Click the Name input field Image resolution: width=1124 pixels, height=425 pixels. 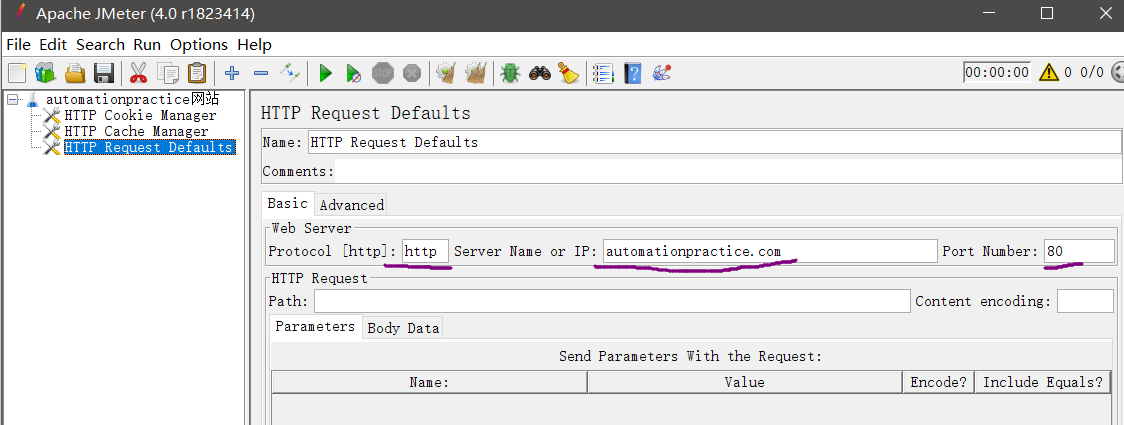714,142
